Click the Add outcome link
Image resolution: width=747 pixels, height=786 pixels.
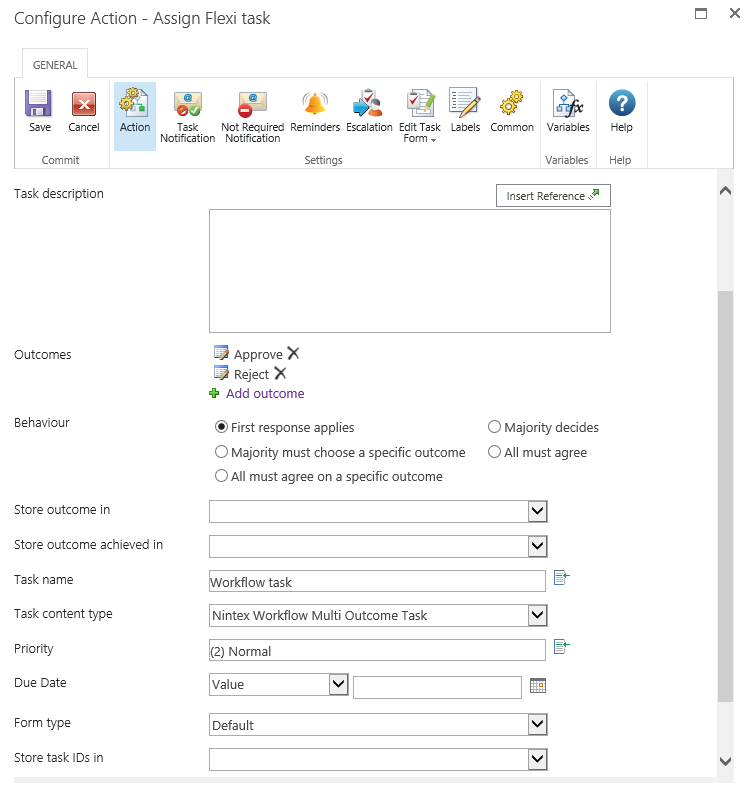tap(265, 394)
